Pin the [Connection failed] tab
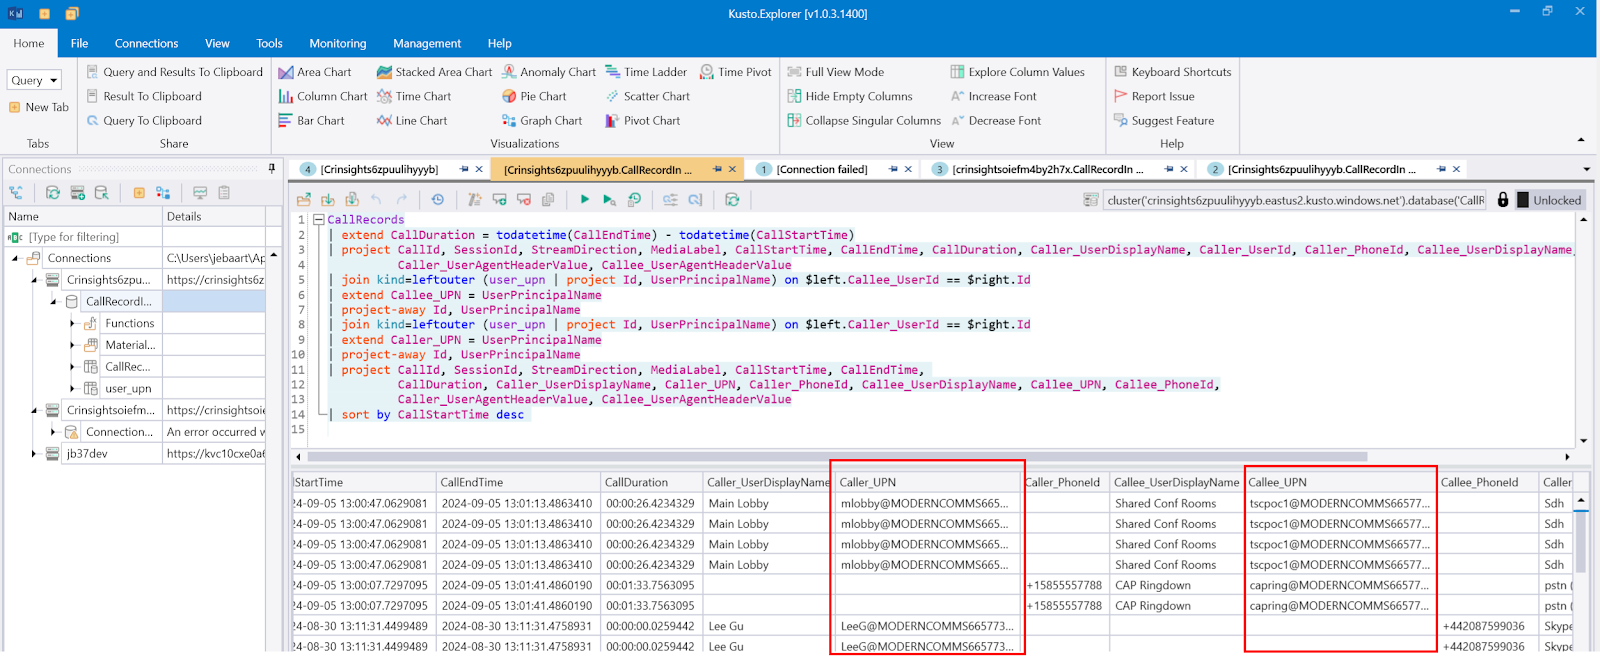This screenshot has width=1600, height=656. 894,169
